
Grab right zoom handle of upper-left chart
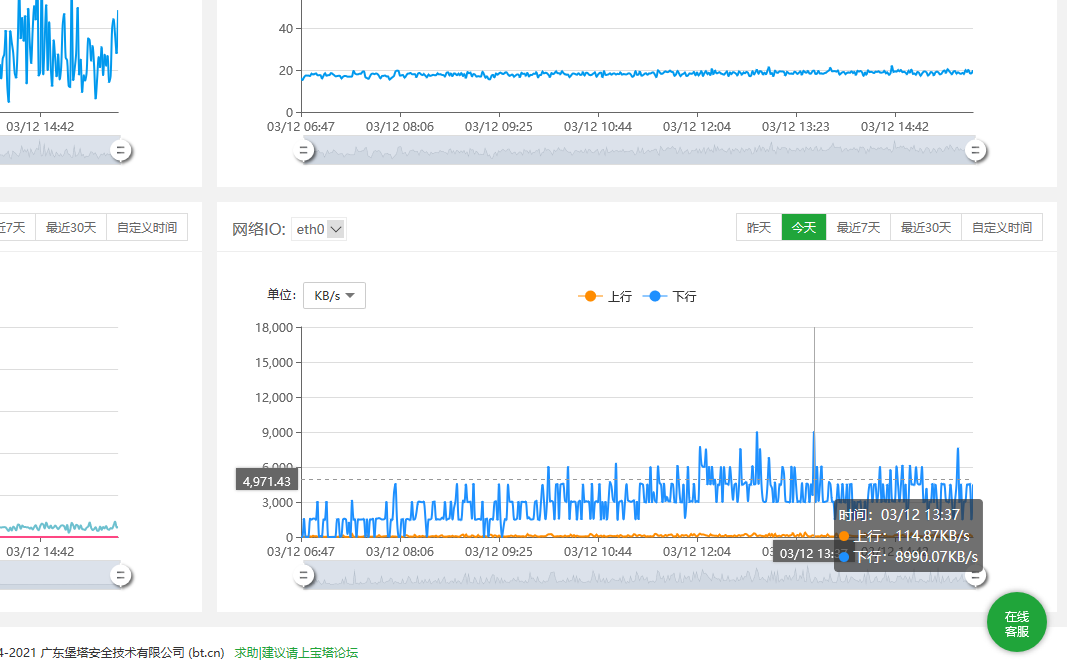120,150
